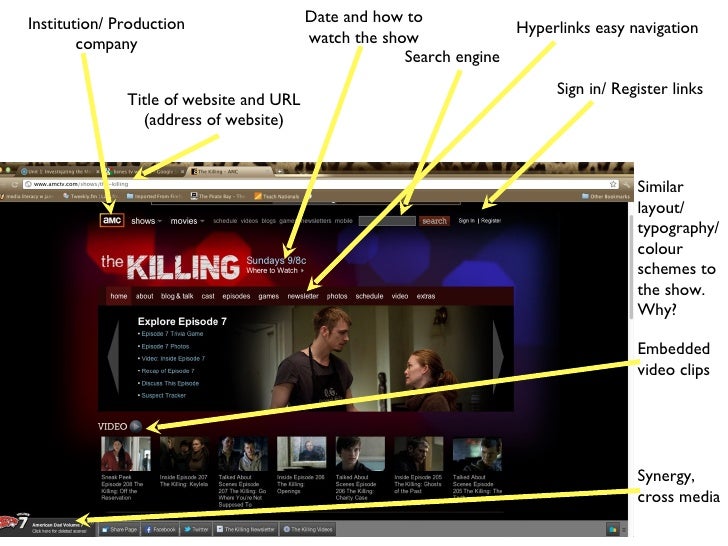Screen dimensions: 728x546
Task: Open Sneak Peek Episode 208 video thumbnail
Action: (125, 454)
